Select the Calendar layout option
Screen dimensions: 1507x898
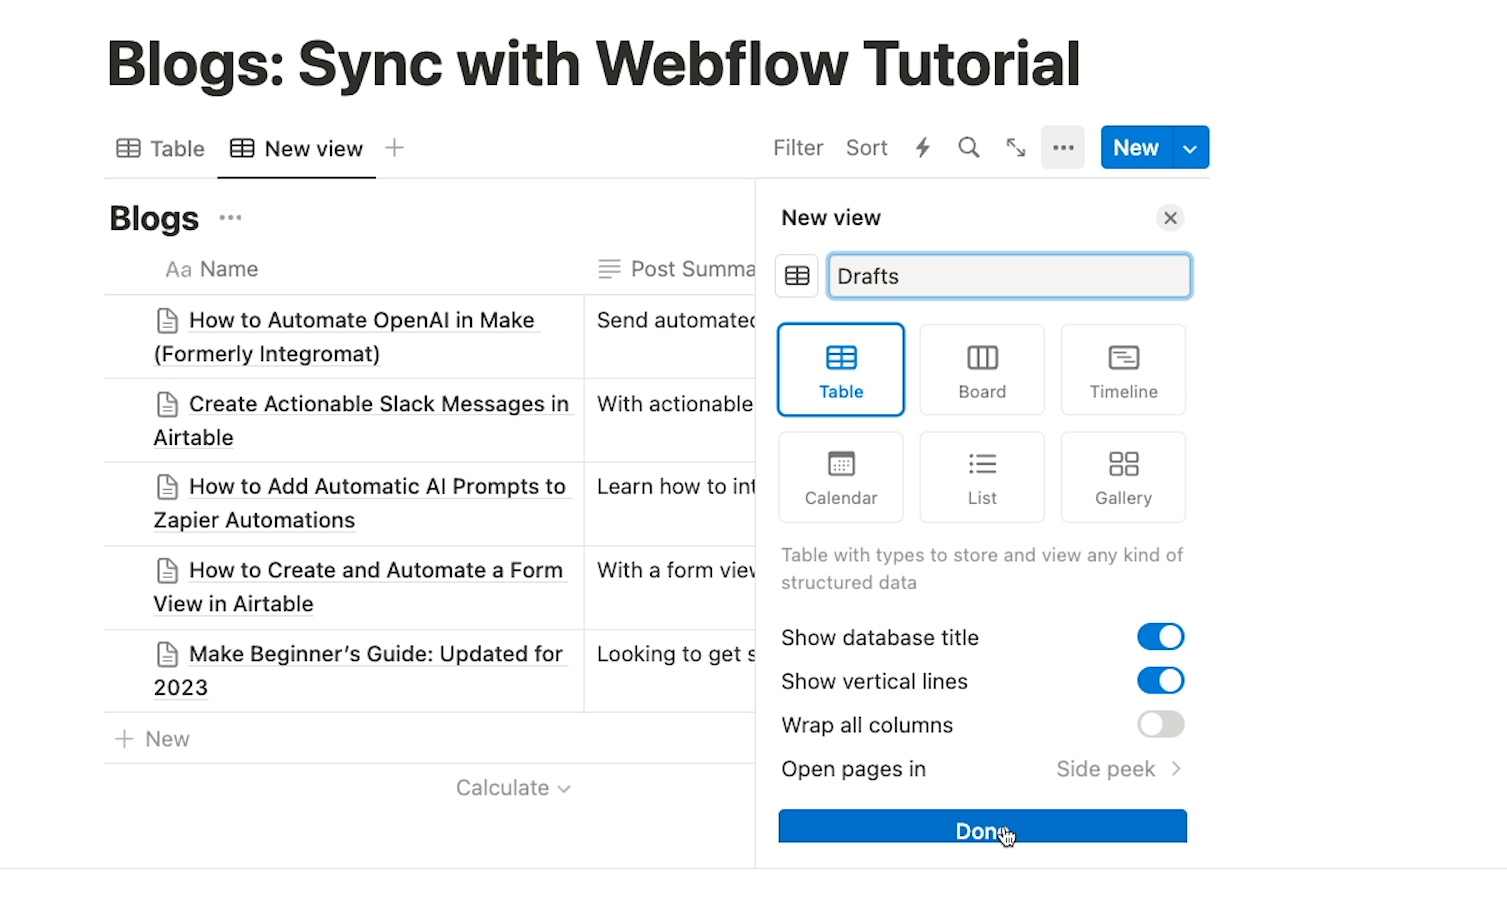pos(841,477)
